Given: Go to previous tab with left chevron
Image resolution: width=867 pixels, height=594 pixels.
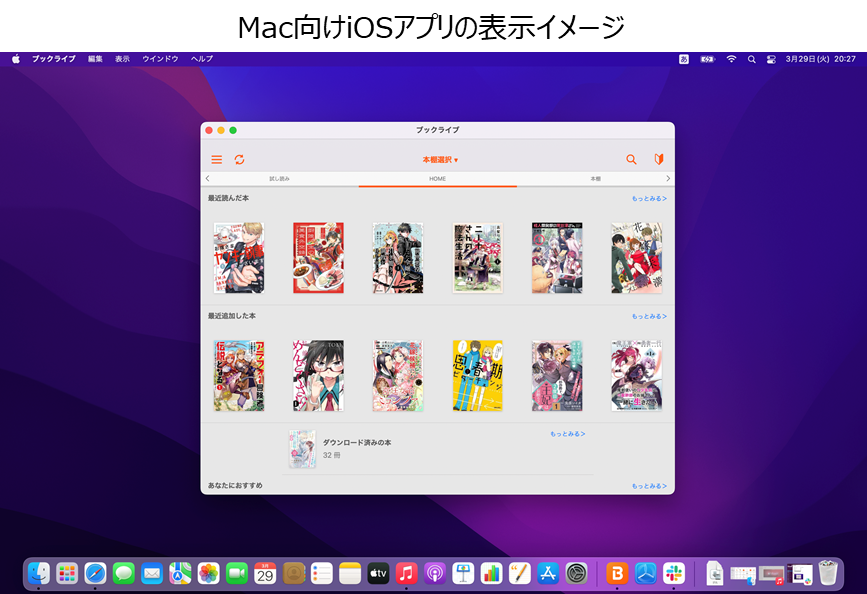Looking at the screenshot, I should point(207,178).
